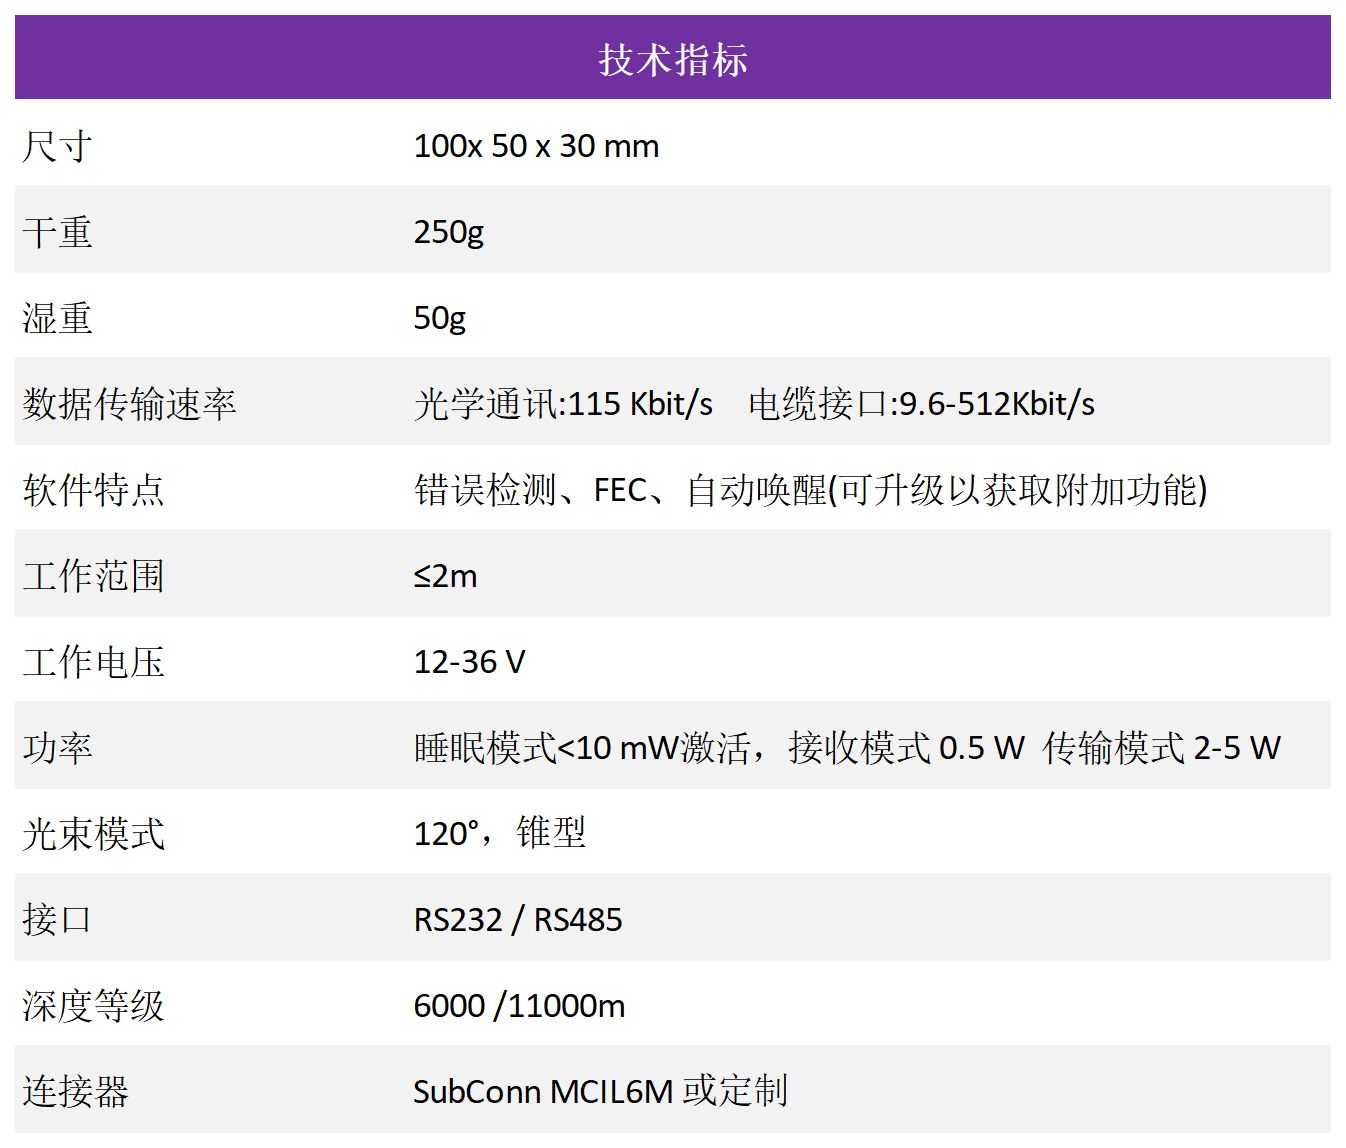
Task: Select the 6000 /11000m depth rating value
Action: [x=519, y=1006]
